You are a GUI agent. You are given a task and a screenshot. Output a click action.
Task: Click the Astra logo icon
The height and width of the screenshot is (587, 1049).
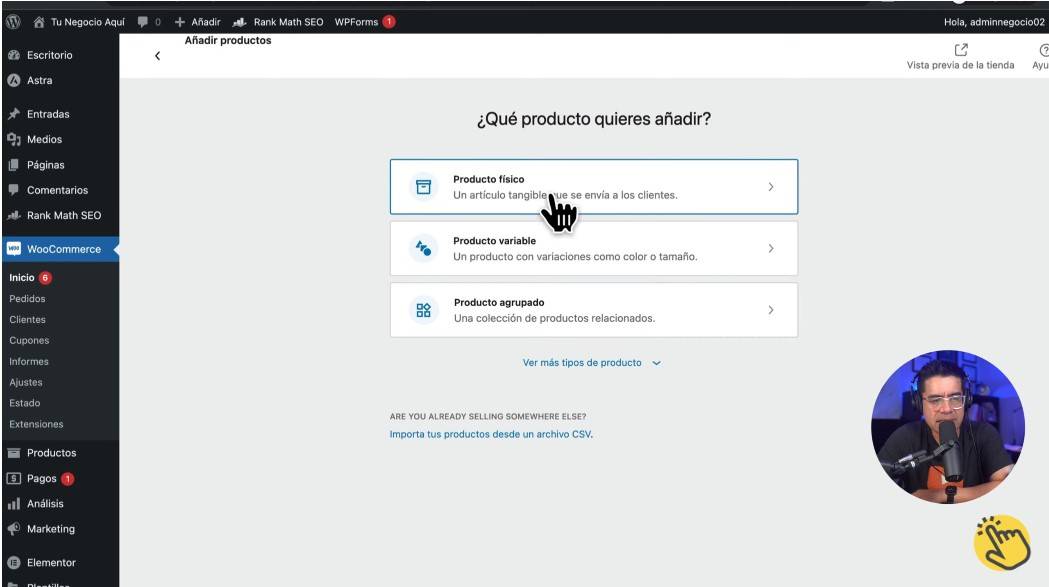tap(13, 80)
